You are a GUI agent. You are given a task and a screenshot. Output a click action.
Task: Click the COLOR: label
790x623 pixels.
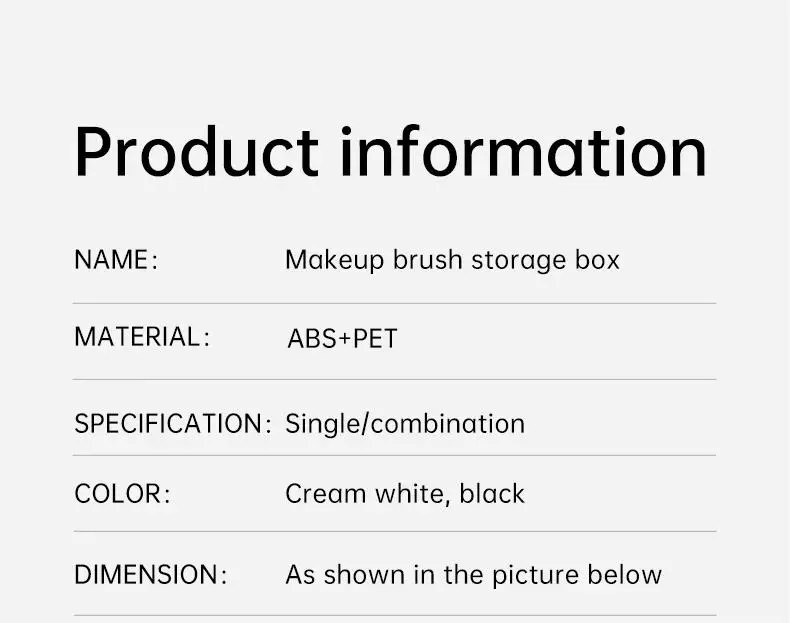pyautogui.click(x=122, y=494)
